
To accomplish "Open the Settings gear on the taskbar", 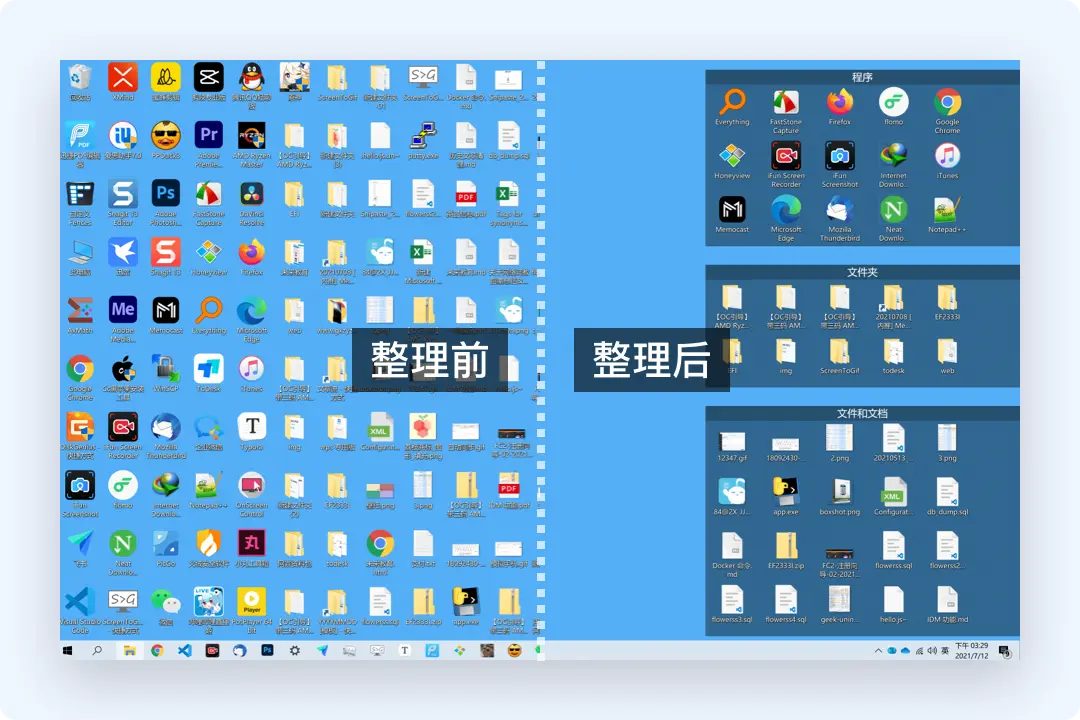I will 295,650.
